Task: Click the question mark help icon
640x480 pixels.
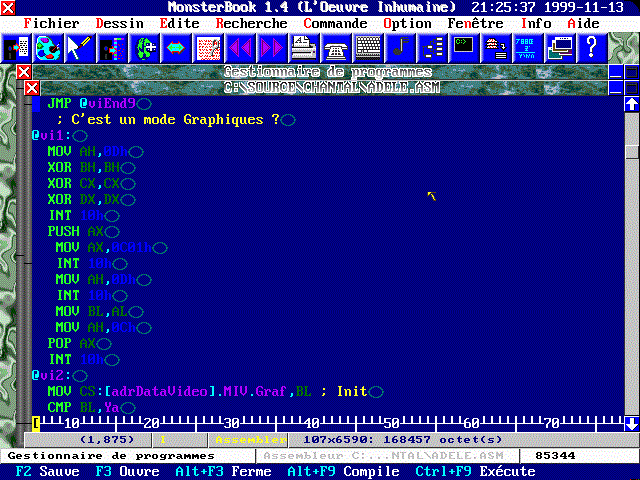Action: (591, 48)
